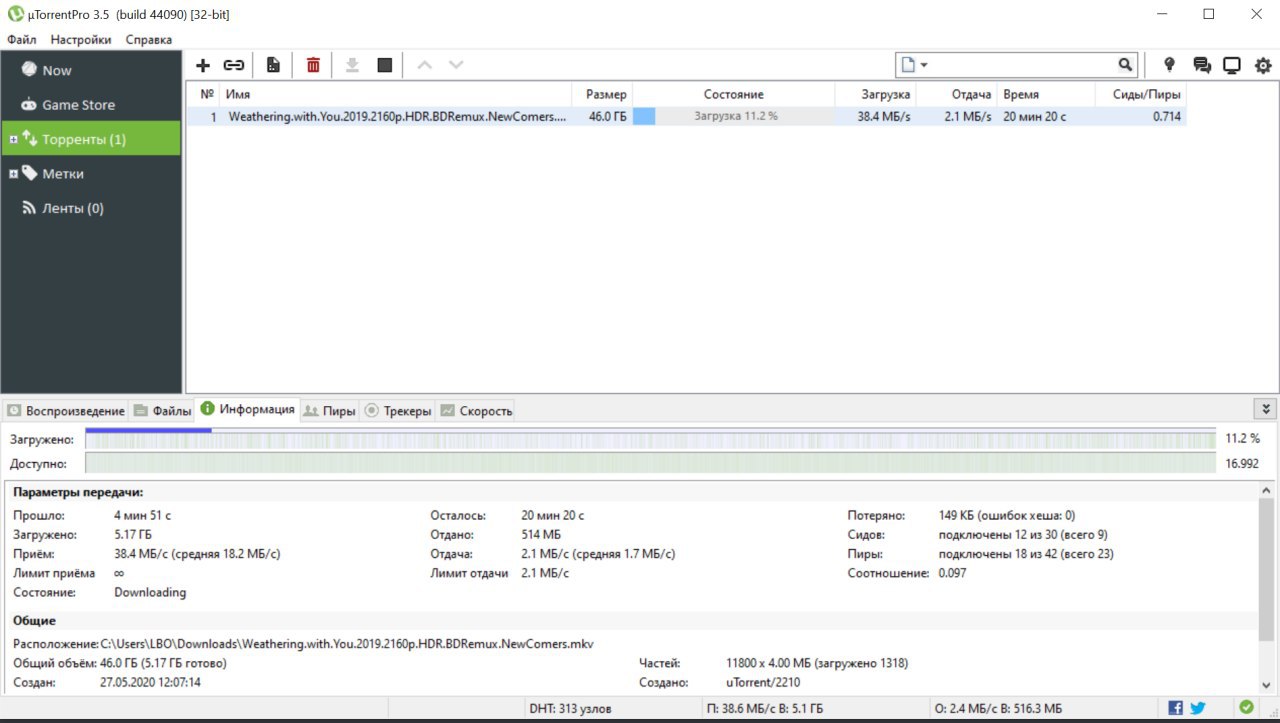
Task: Sort by the Состояние column header
Action: pyautogui.click(x=733, y=94)
